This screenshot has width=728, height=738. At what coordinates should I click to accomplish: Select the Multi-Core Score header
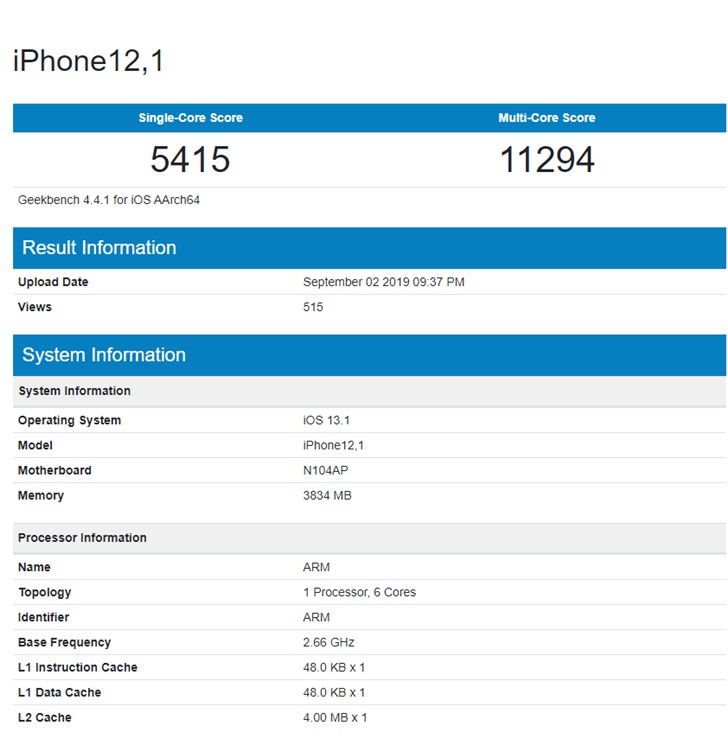547,118
